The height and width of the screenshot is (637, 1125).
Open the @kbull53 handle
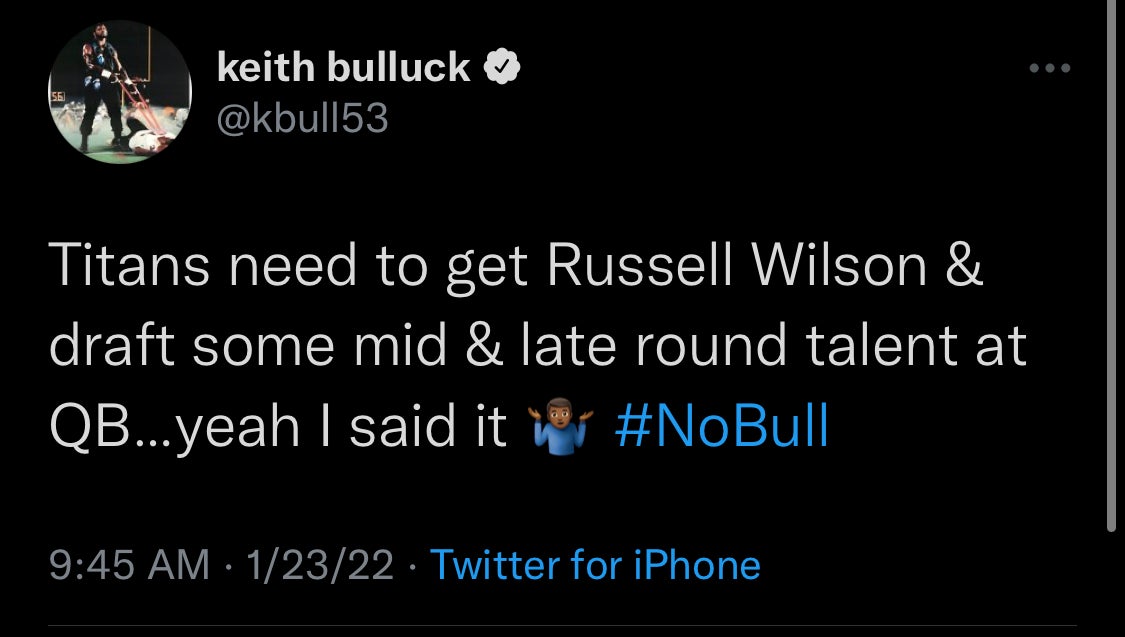(x=302, y=119)
